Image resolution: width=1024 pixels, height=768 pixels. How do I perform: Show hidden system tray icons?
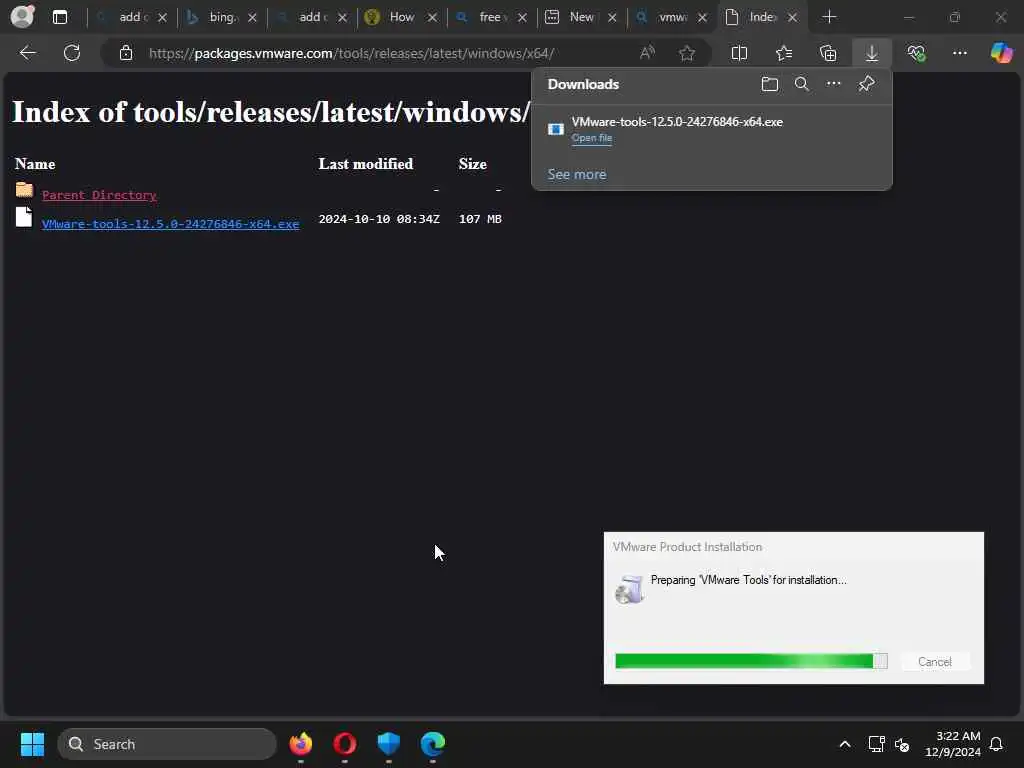(x=844, y=744)
